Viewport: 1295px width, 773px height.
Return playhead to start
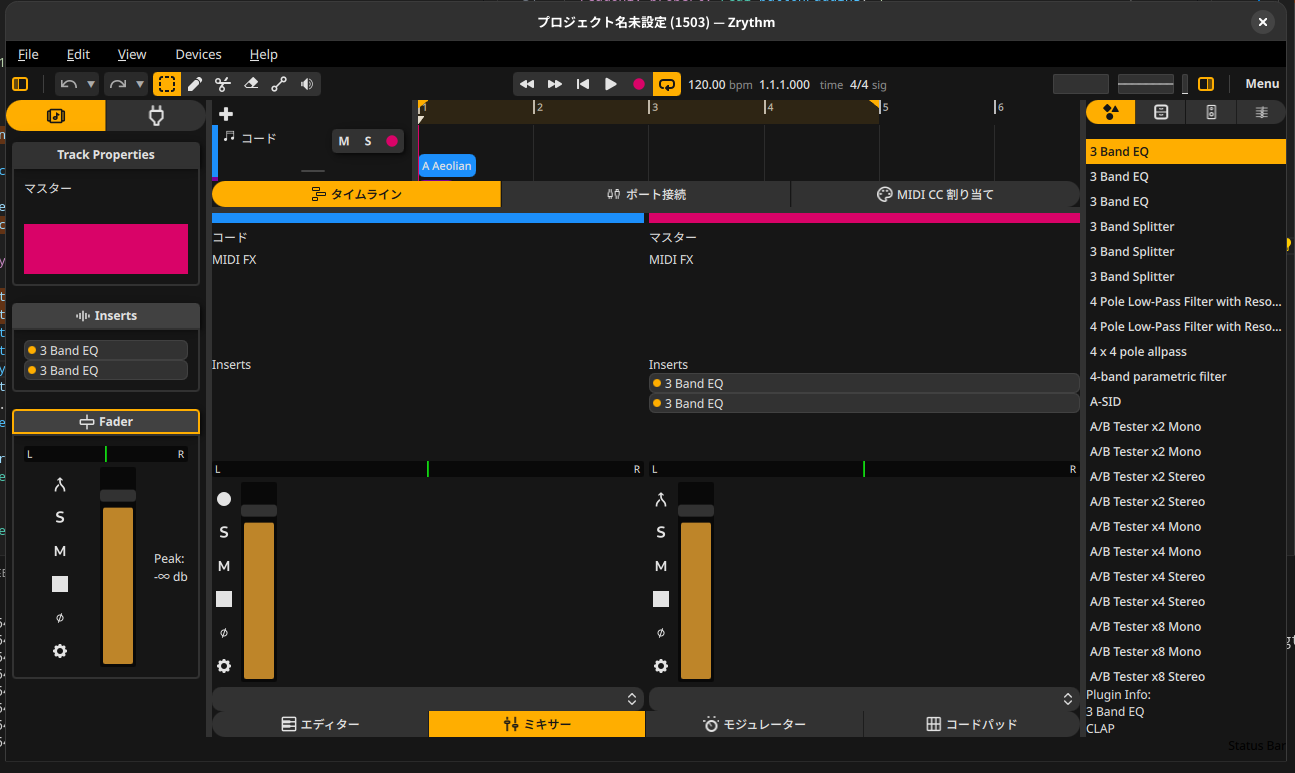point(583,84)
